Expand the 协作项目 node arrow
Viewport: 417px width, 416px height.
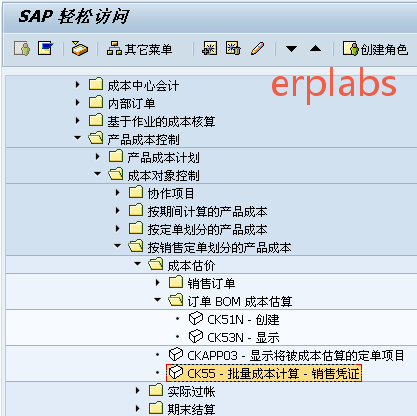point(117,193)
